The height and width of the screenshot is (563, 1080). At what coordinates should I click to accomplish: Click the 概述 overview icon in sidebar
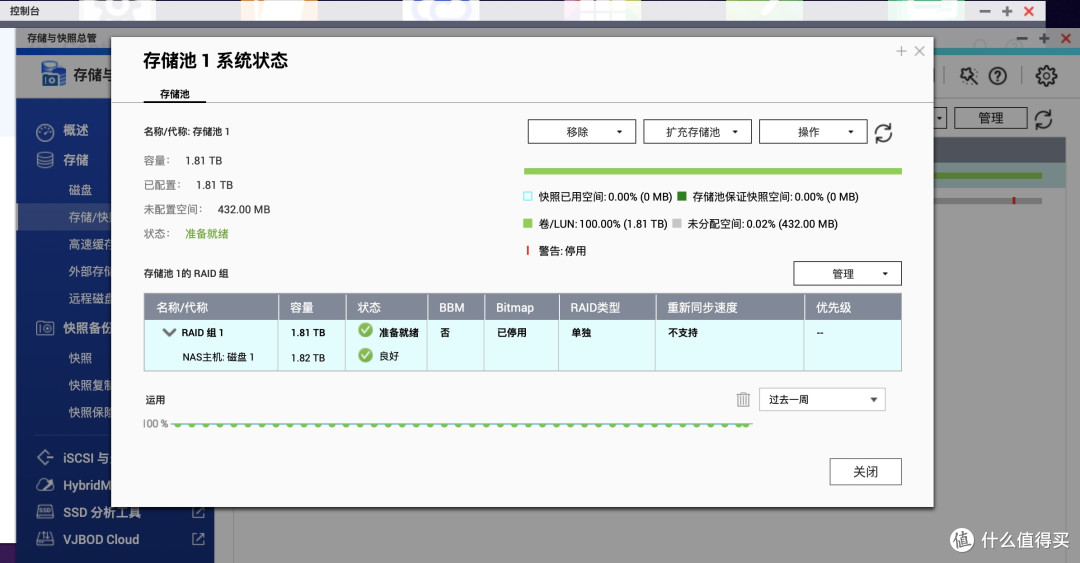(x=45, y=131)
